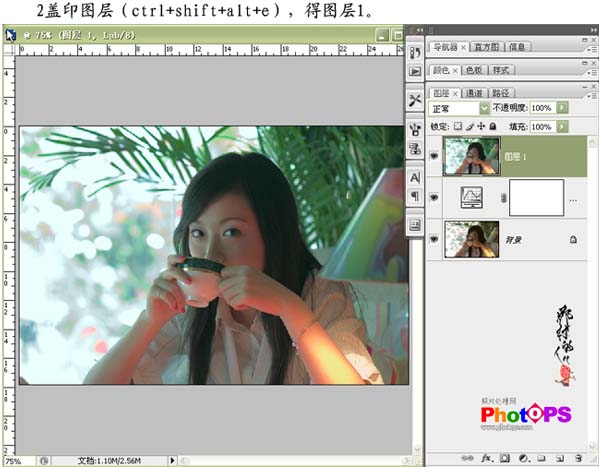Create a new group icon
This screenshot has width=599, height=467.
click(541, 458)
